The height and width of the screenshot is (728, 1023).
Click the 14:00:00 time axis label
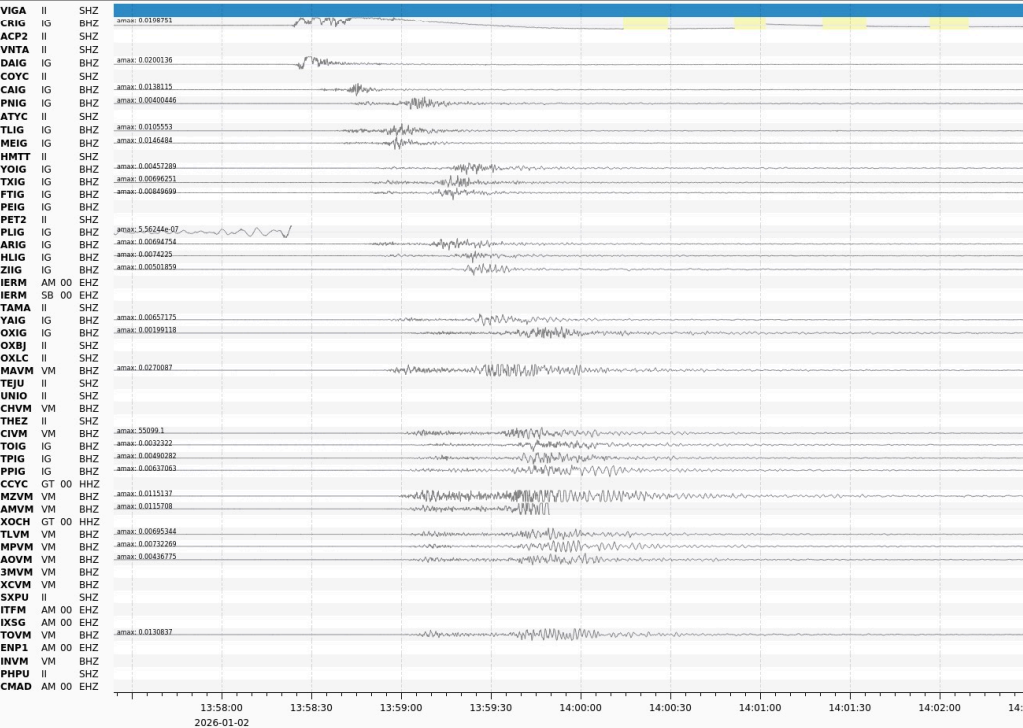pyautogui.click(x=580, y=706)
